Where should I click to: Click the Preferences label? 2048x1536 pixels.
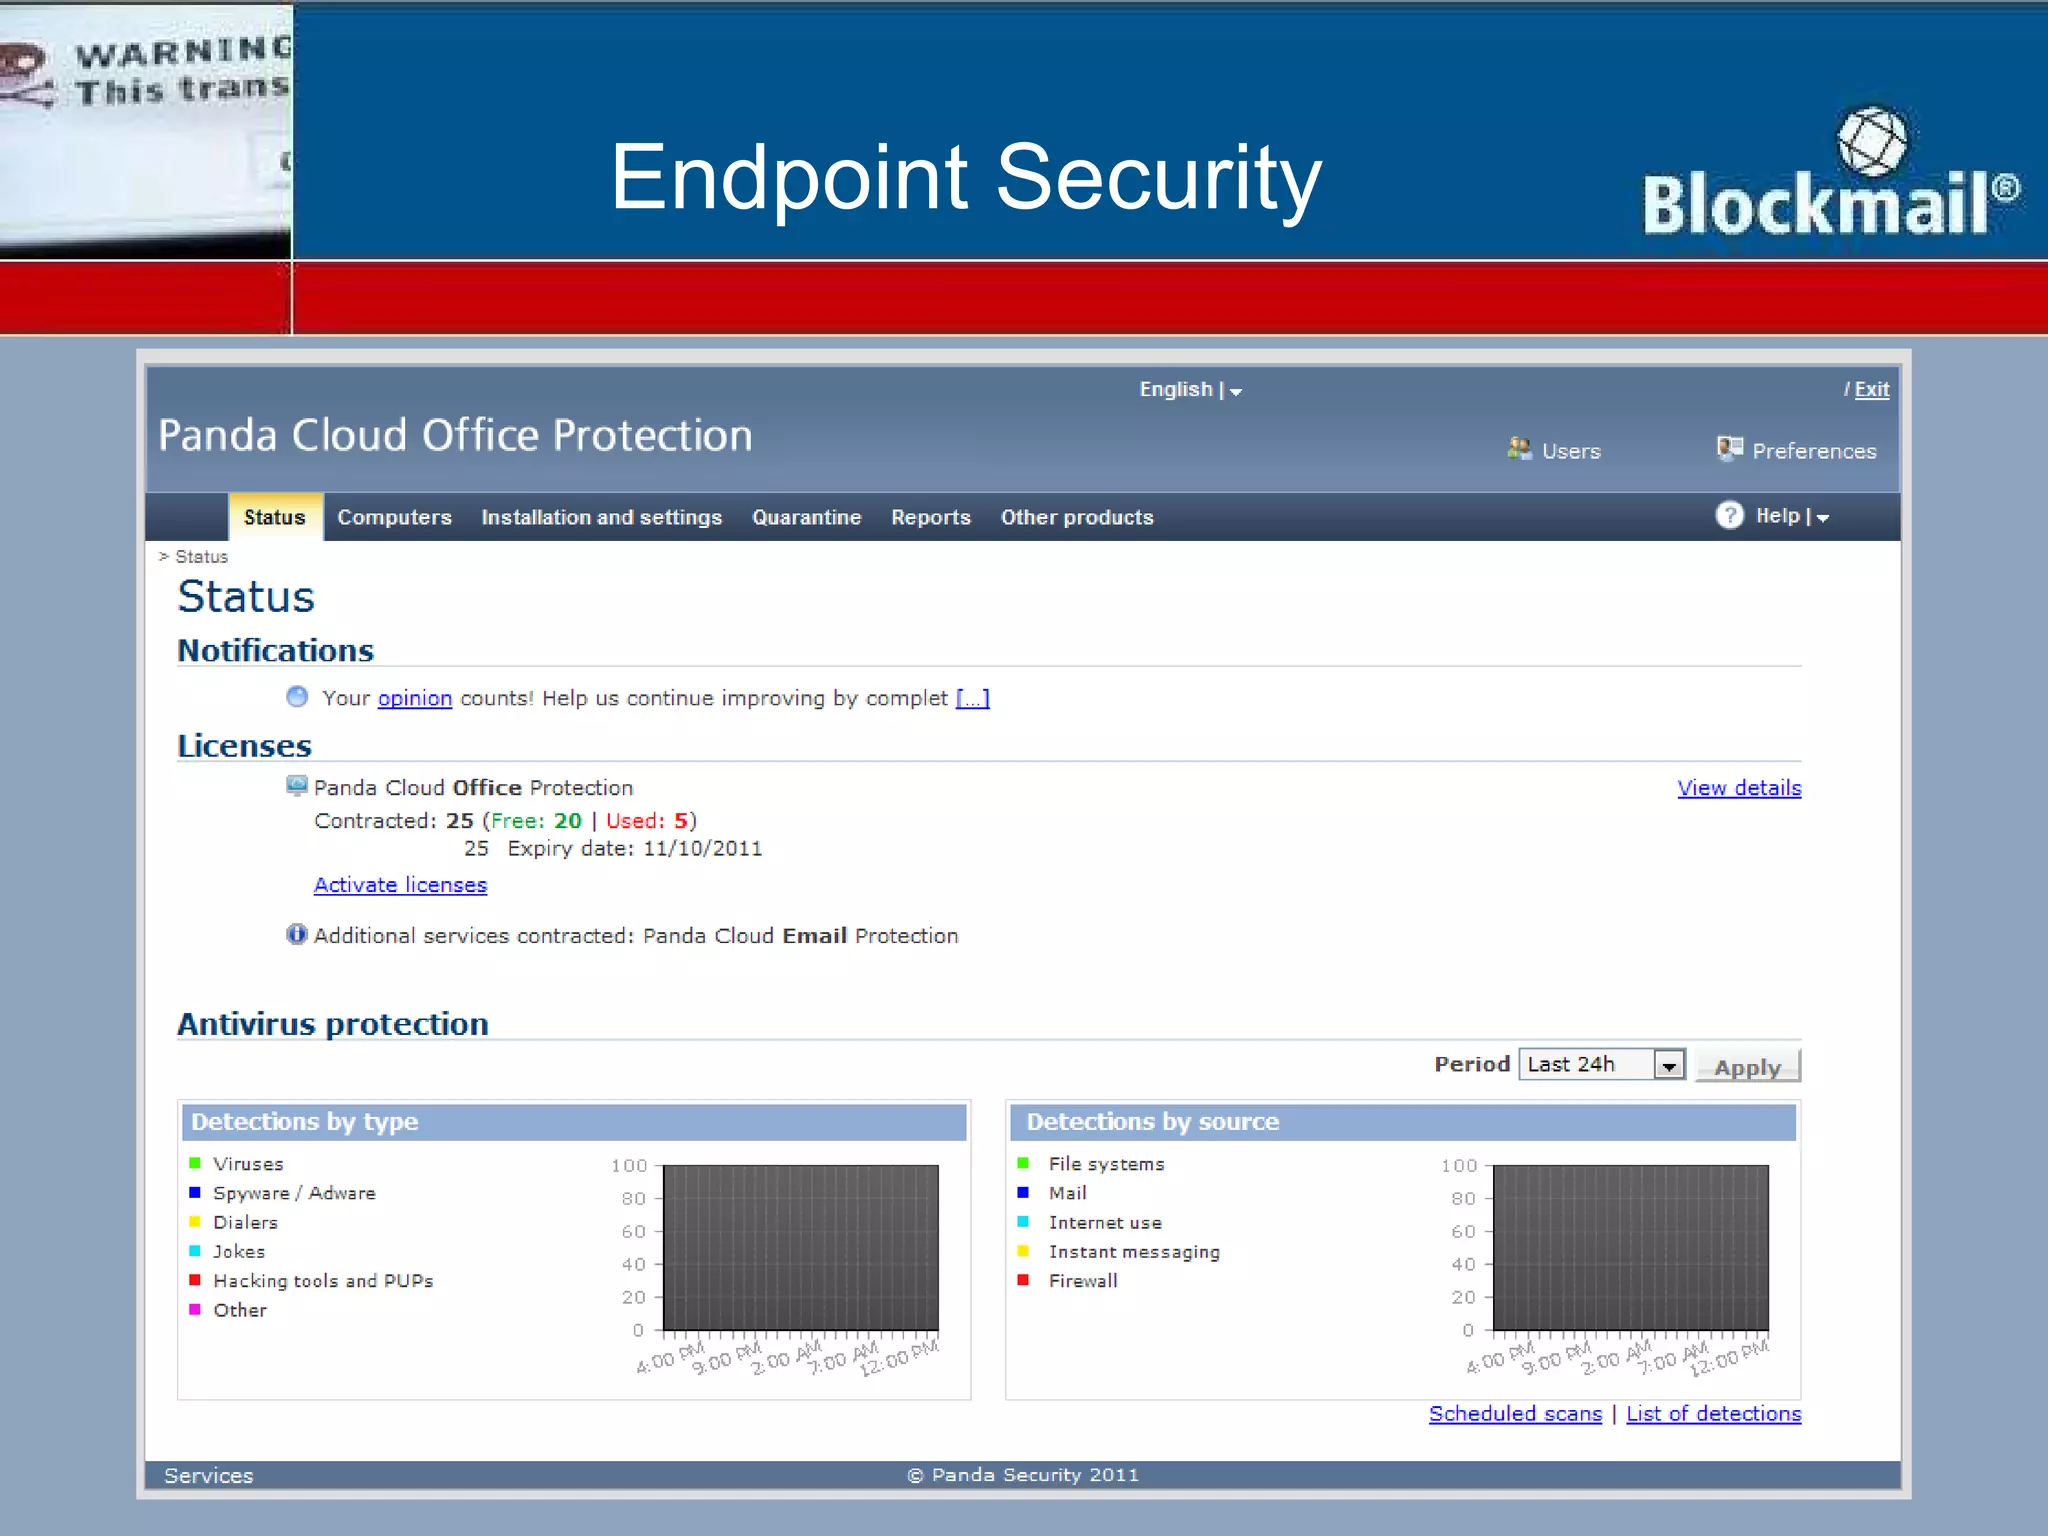[x=1814, y=451]
